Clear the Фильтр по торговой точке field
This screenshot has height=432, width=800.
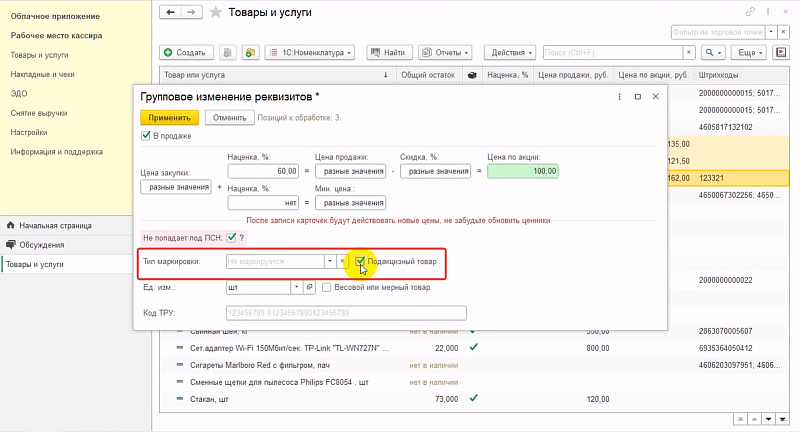click(785, 32)
